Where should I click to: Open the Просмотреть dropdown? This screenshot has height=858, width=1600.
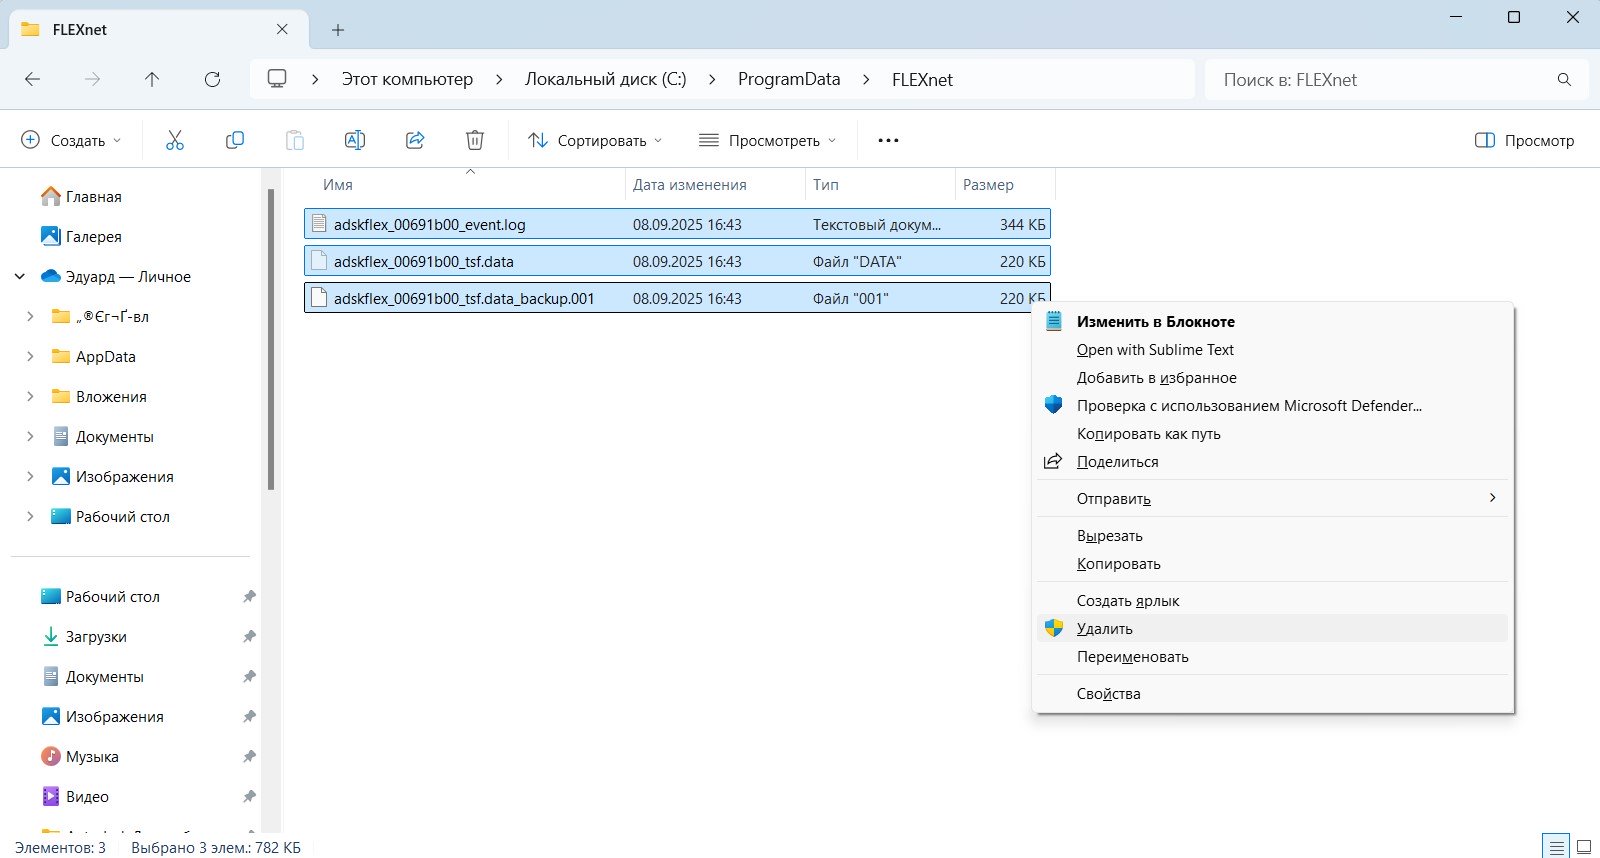tap(767, 141)
